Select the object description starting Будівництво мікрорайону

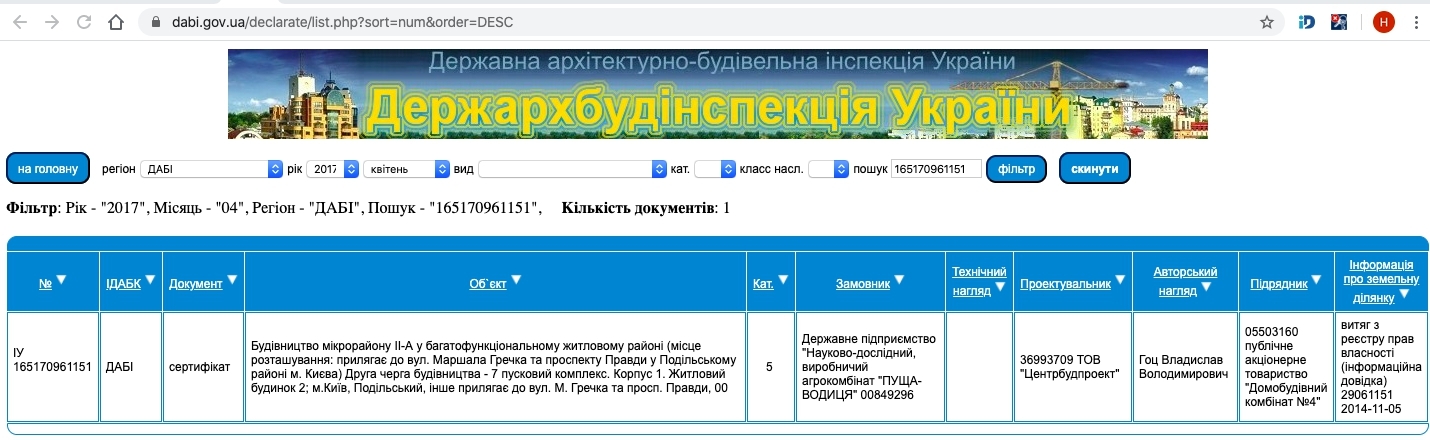tap(495, 367)
